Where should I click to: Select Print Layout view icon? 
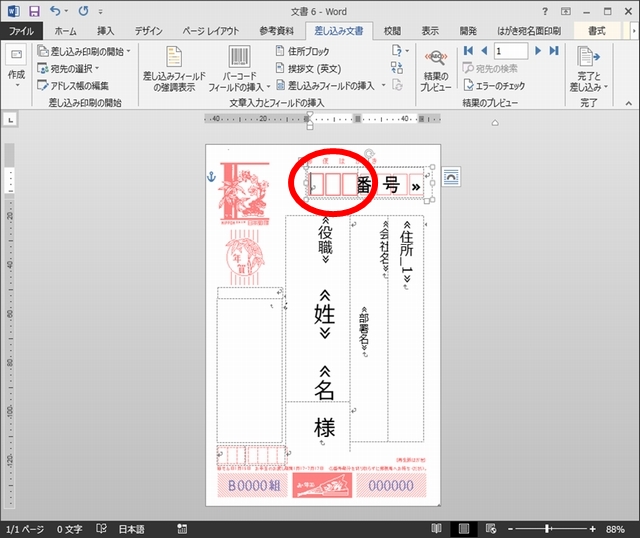(464, 529)
